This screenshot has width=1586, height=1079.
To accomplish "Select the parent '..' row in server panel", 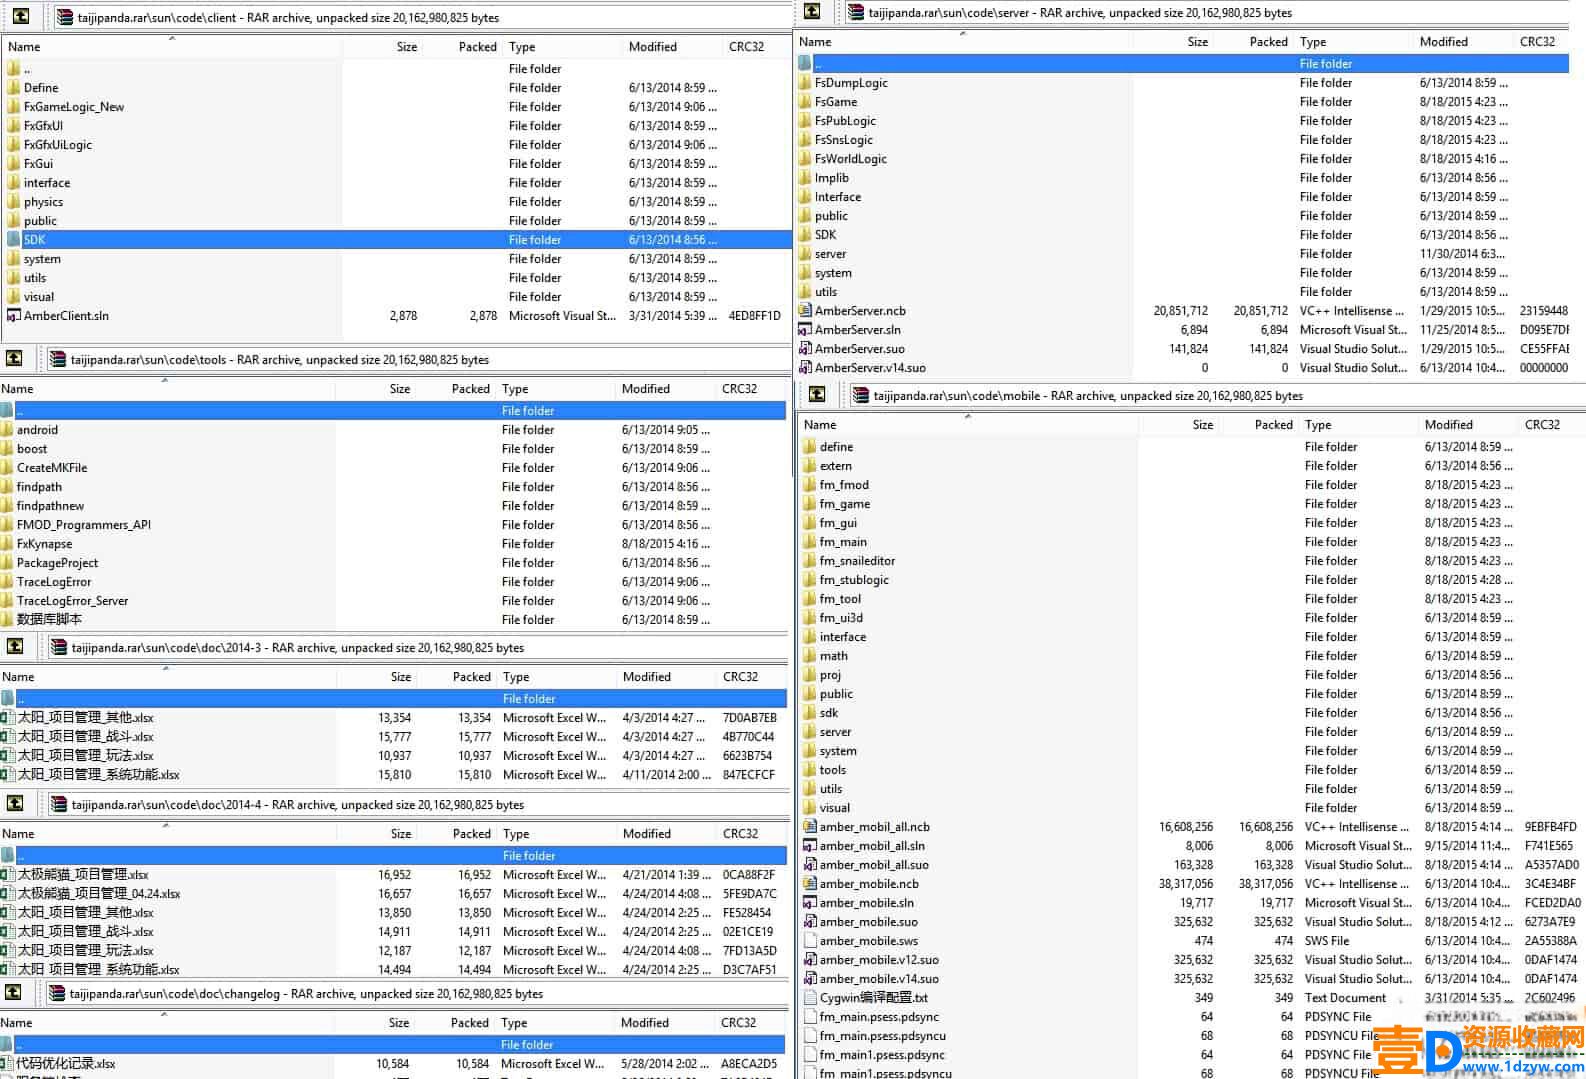I will click(x=1183, y=63).
